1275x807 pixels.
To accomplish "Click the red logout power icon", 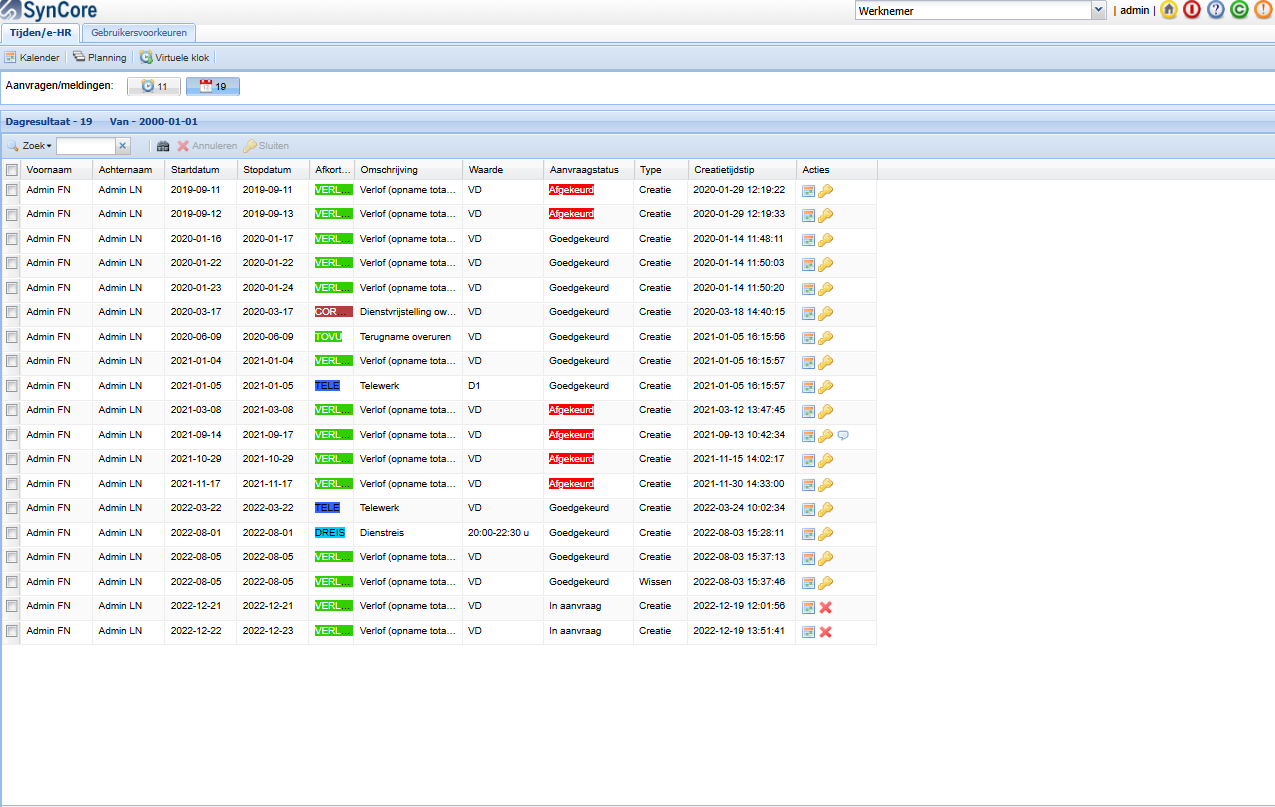I will pos(1191,10).
